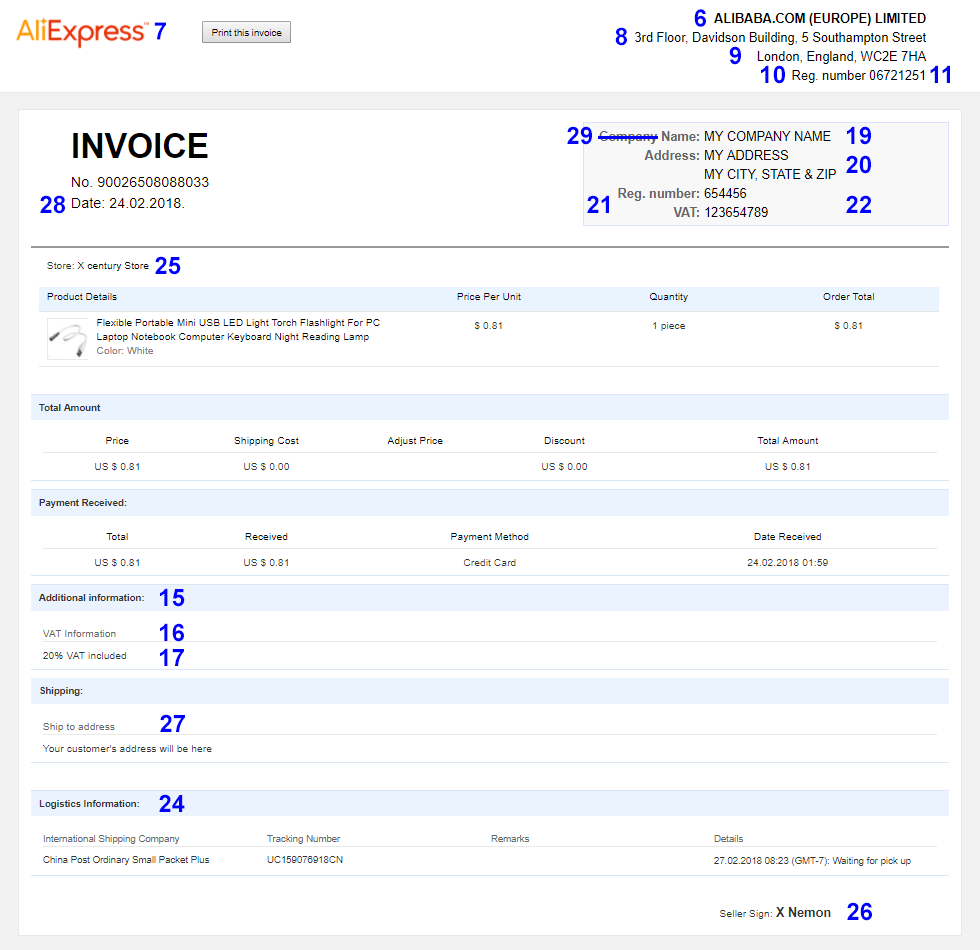Click the invoice Date 24.02.2018
Viewport: 980px width, 950px height.
tap(128, 204)
